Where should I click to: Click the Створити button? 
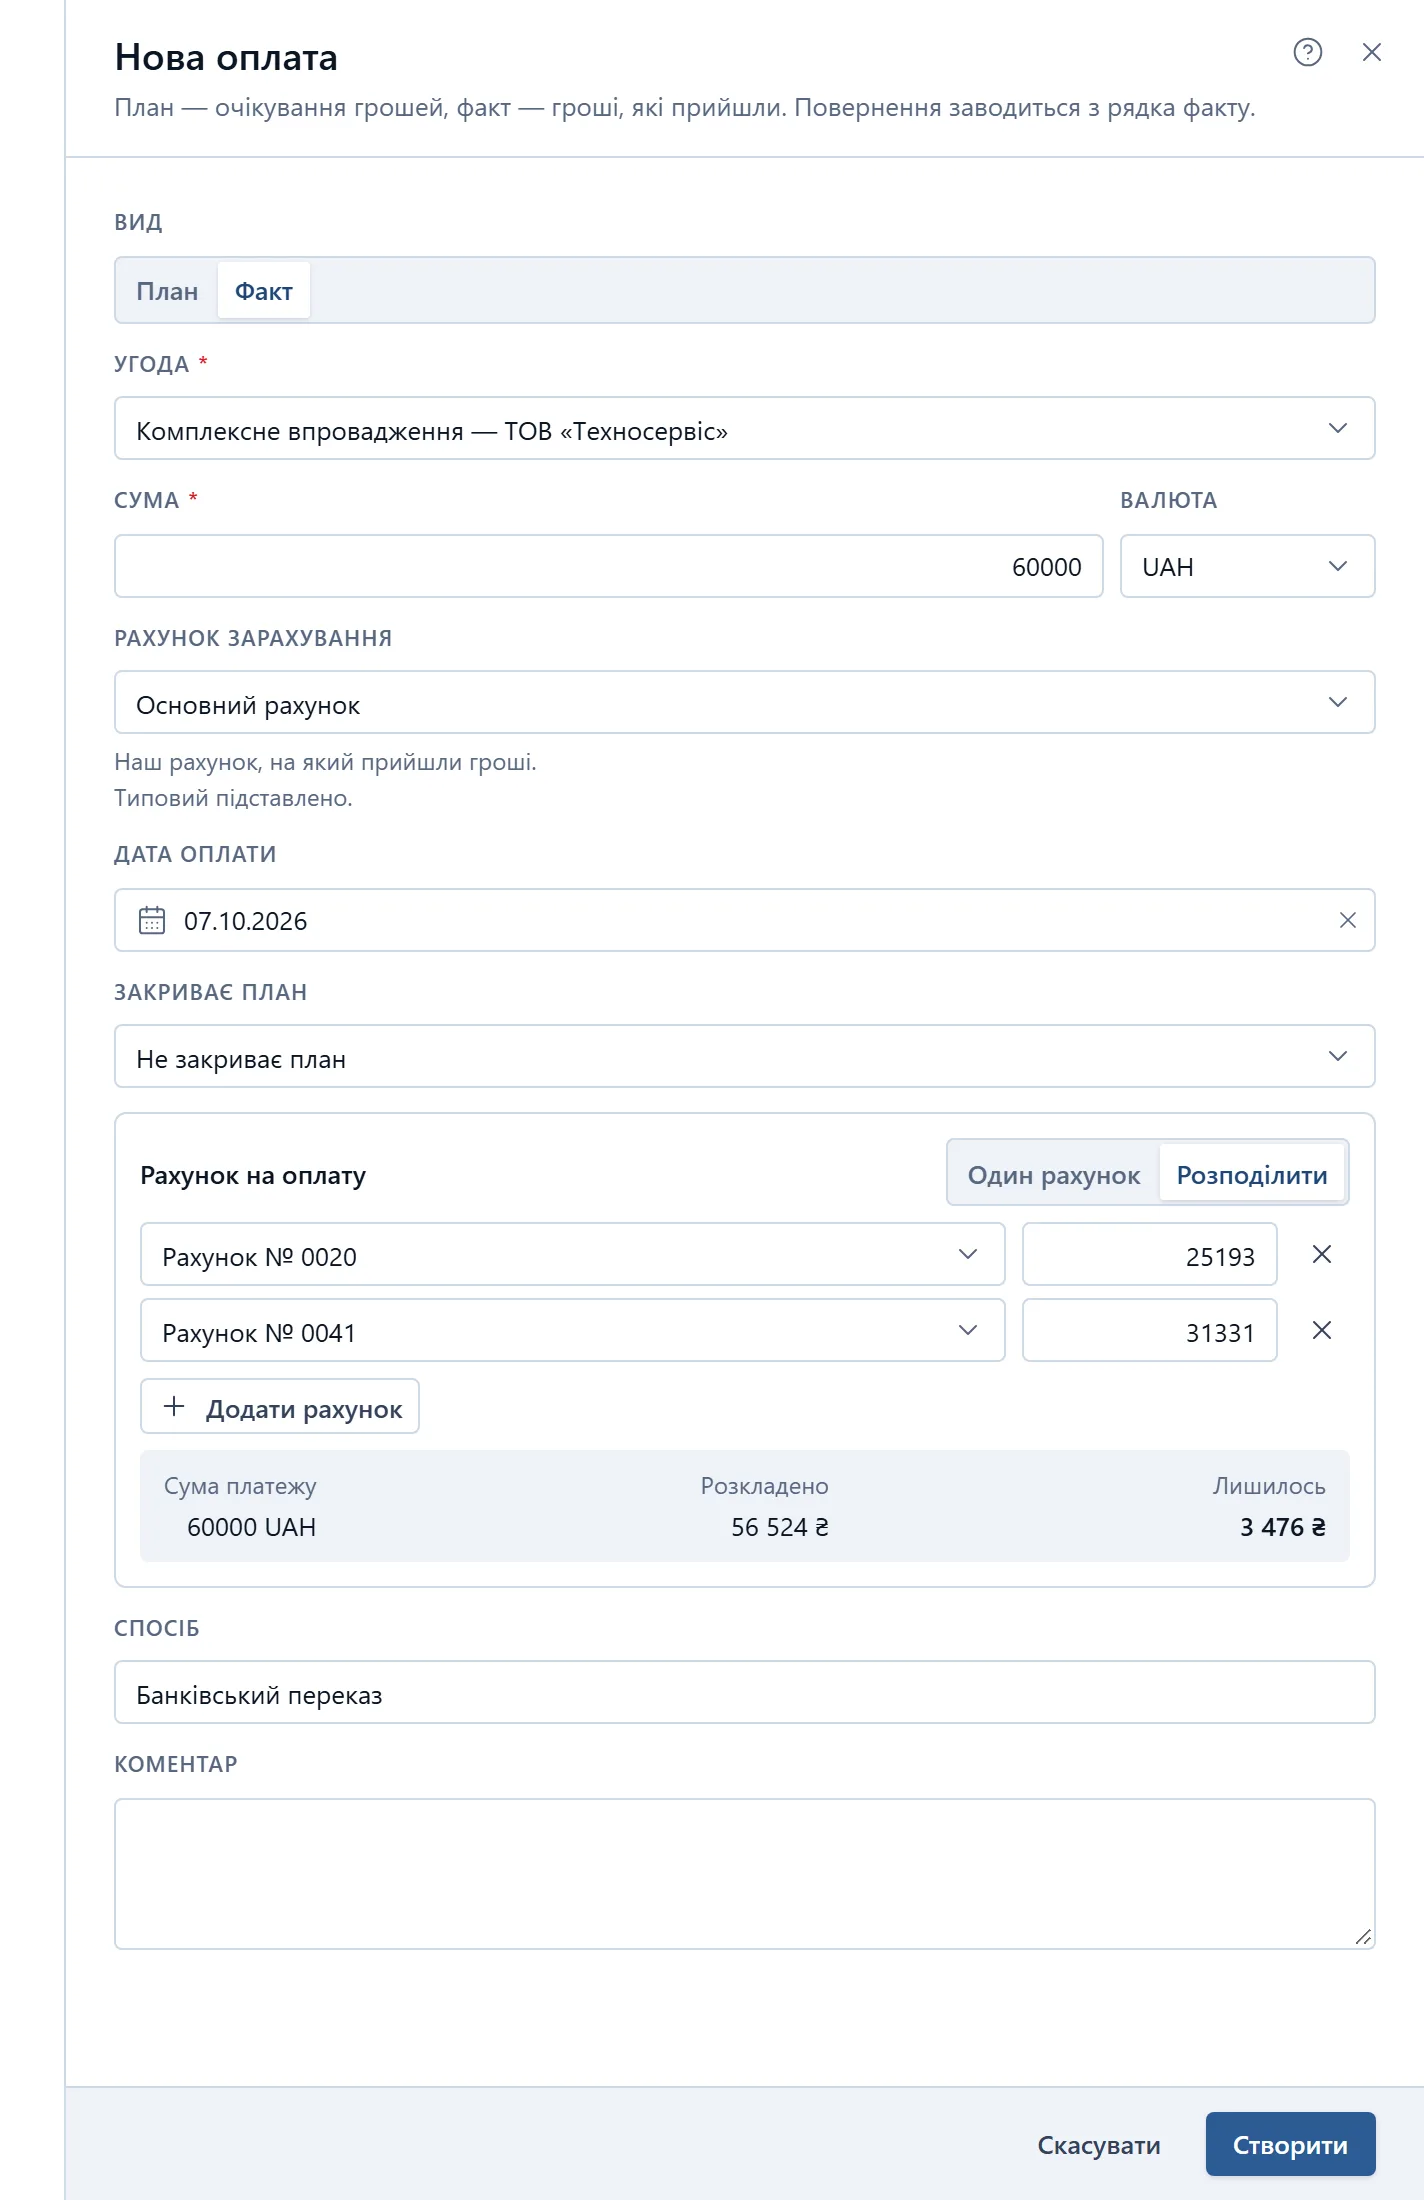[x=1290, y=2144]
